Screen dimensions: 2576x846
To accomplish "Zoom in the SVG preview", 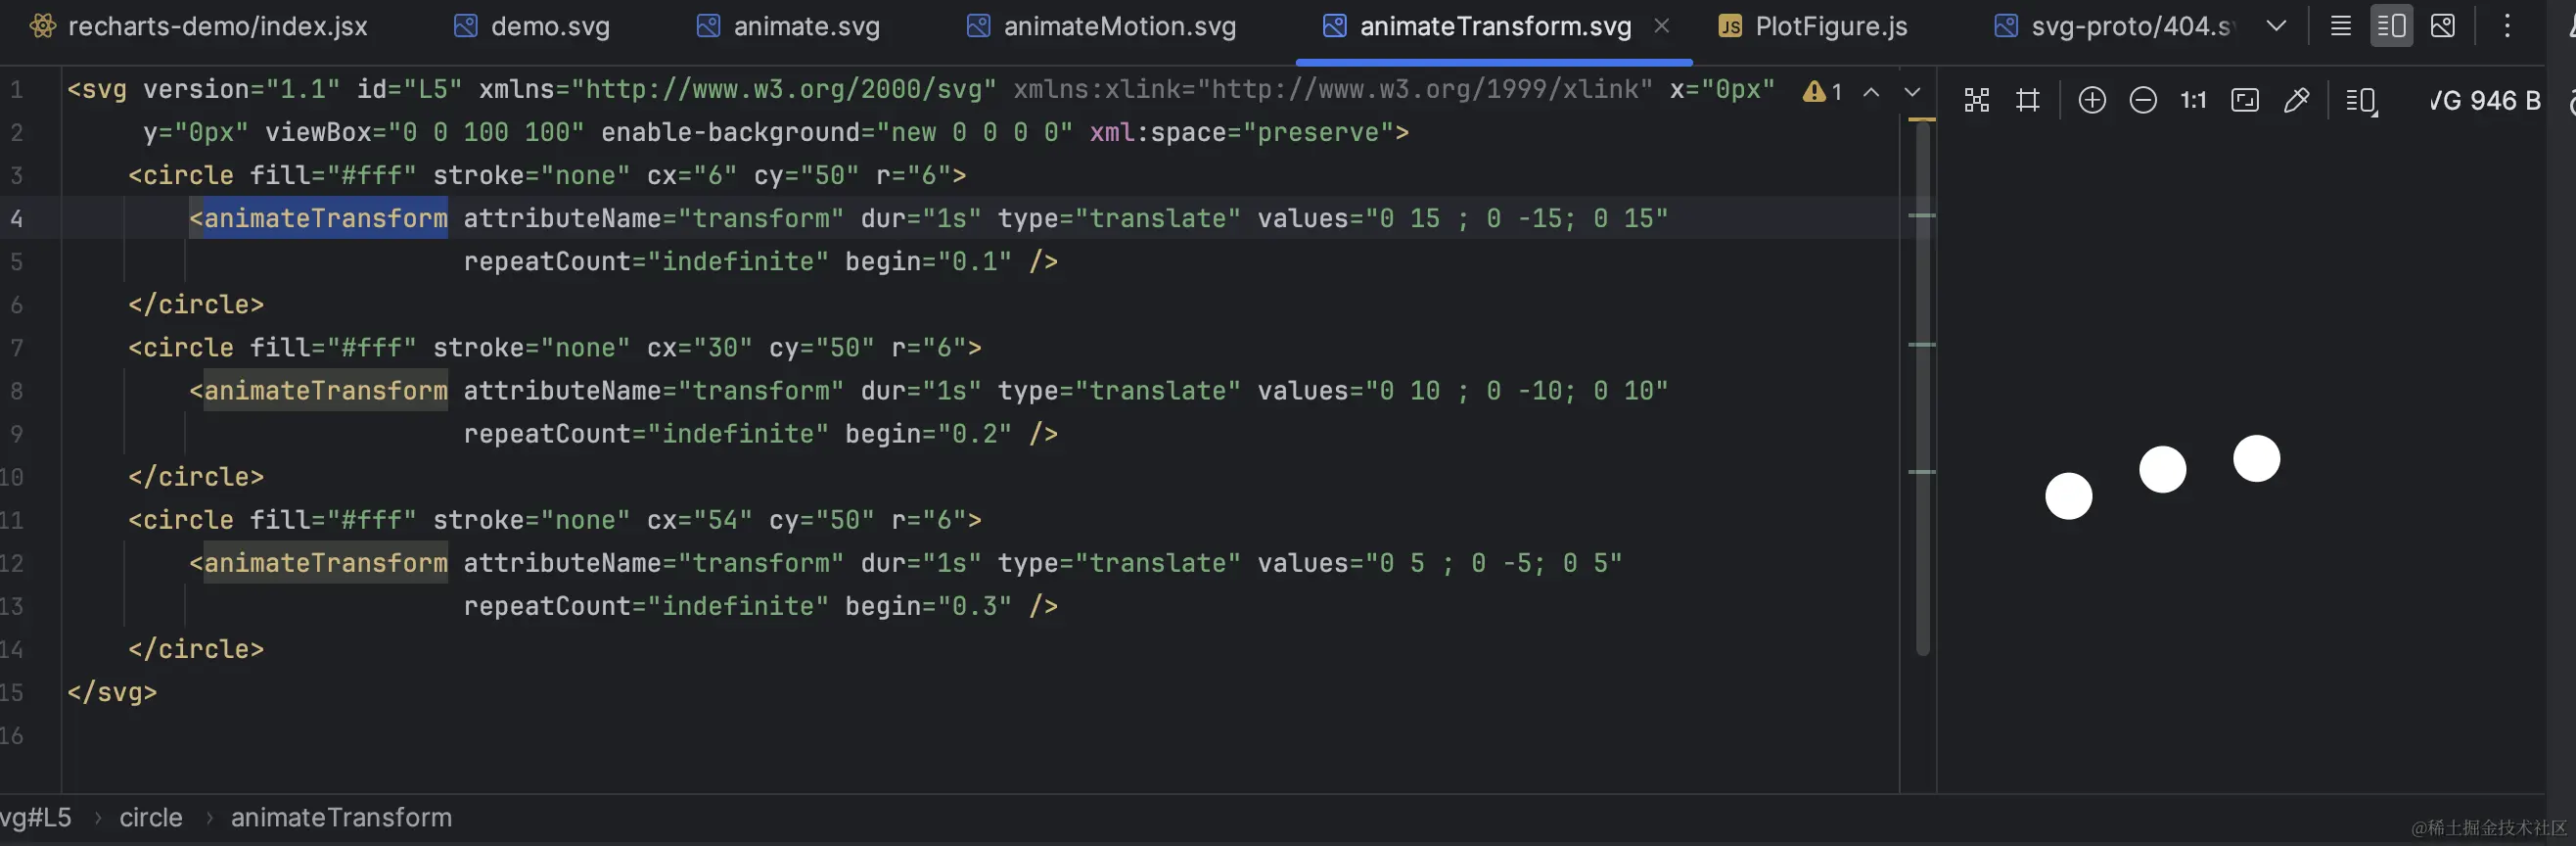I will point(2092,100).
